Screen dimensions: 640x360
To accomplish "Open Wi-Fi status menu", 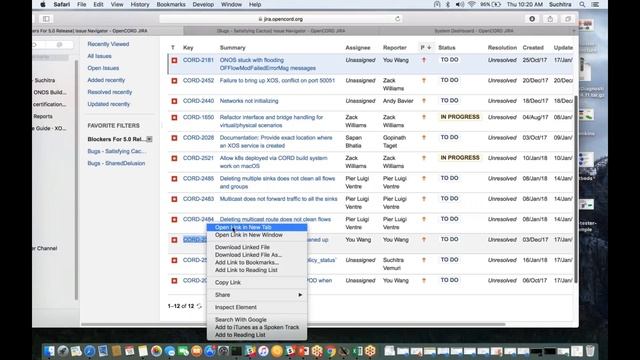I will point(472,4).
